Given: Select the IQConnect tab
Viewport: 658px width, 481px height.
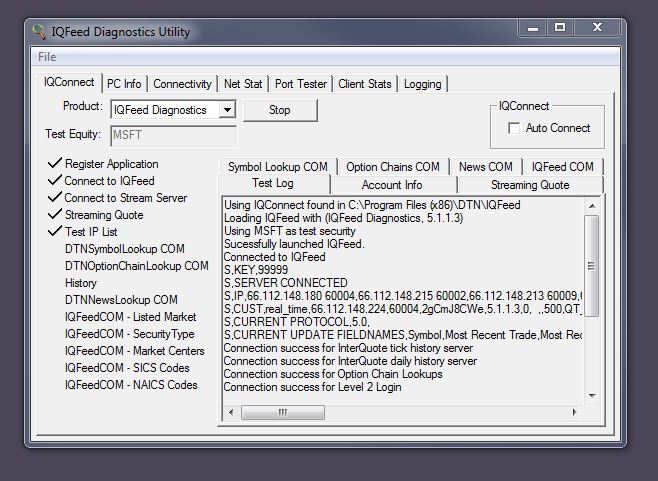Looking at the screenshot, I should coord(69,82).
